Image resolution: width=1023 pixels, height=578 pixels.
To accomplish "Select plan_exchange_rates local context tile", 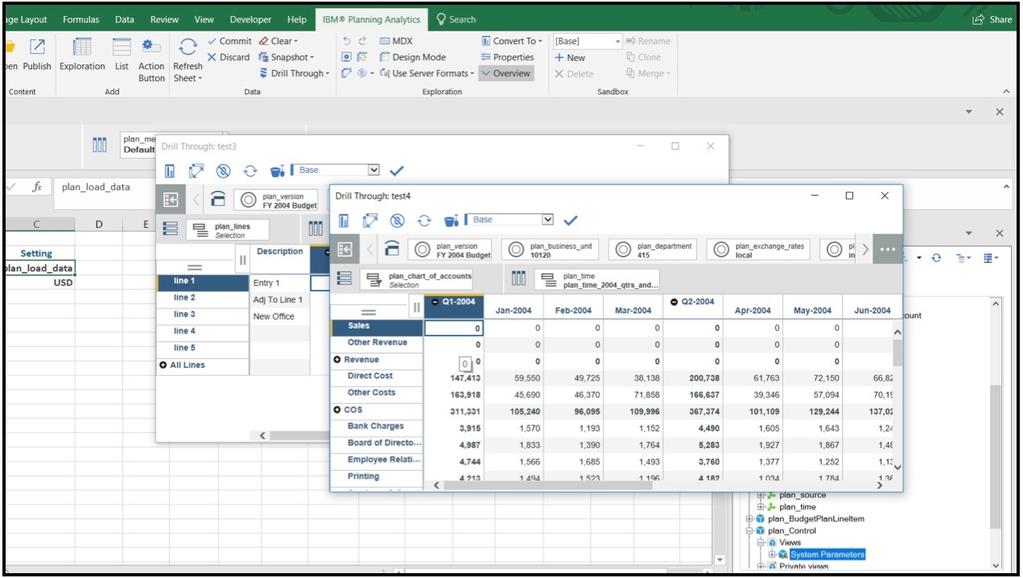I will pos(759,250).
